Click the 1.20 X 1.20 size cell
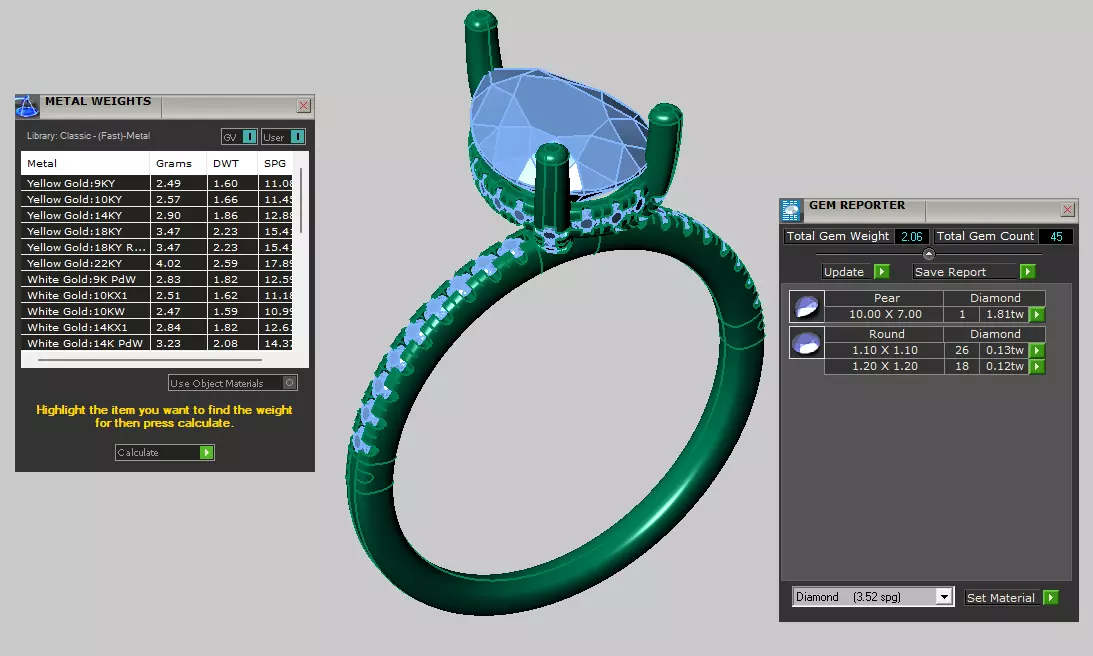The height and width of the screenshot is (656, 1093). coord(885,367)
